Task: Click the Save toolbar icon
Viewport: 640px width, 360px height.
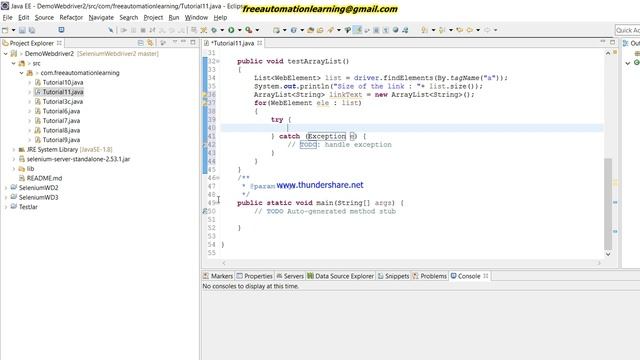Action: coord(22,30)
